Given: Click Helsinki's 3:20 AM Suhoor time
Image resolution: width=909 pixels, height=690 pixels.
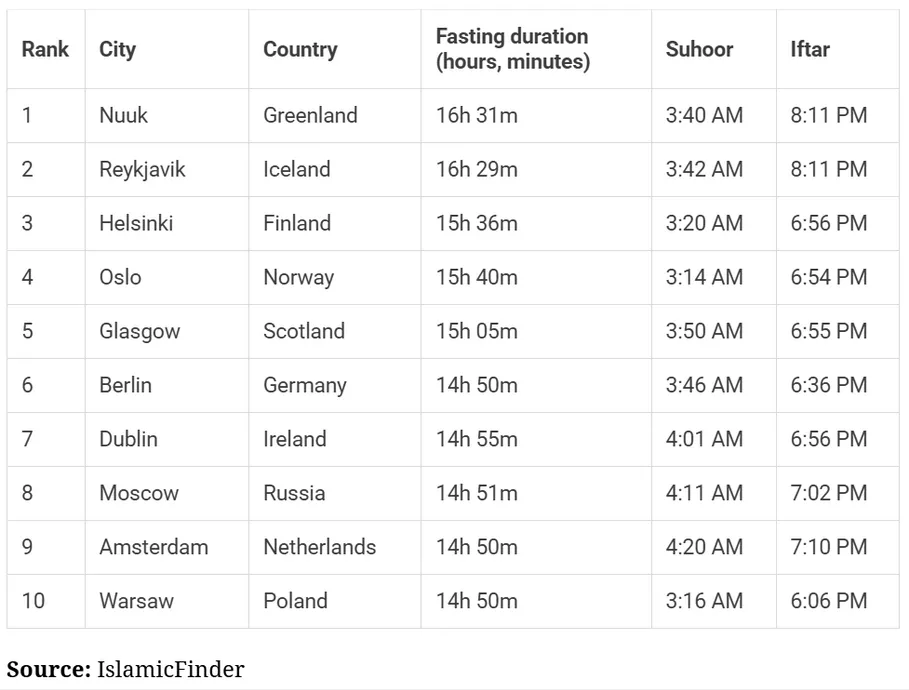Looking at the screenshot, I should coord(704,223).
